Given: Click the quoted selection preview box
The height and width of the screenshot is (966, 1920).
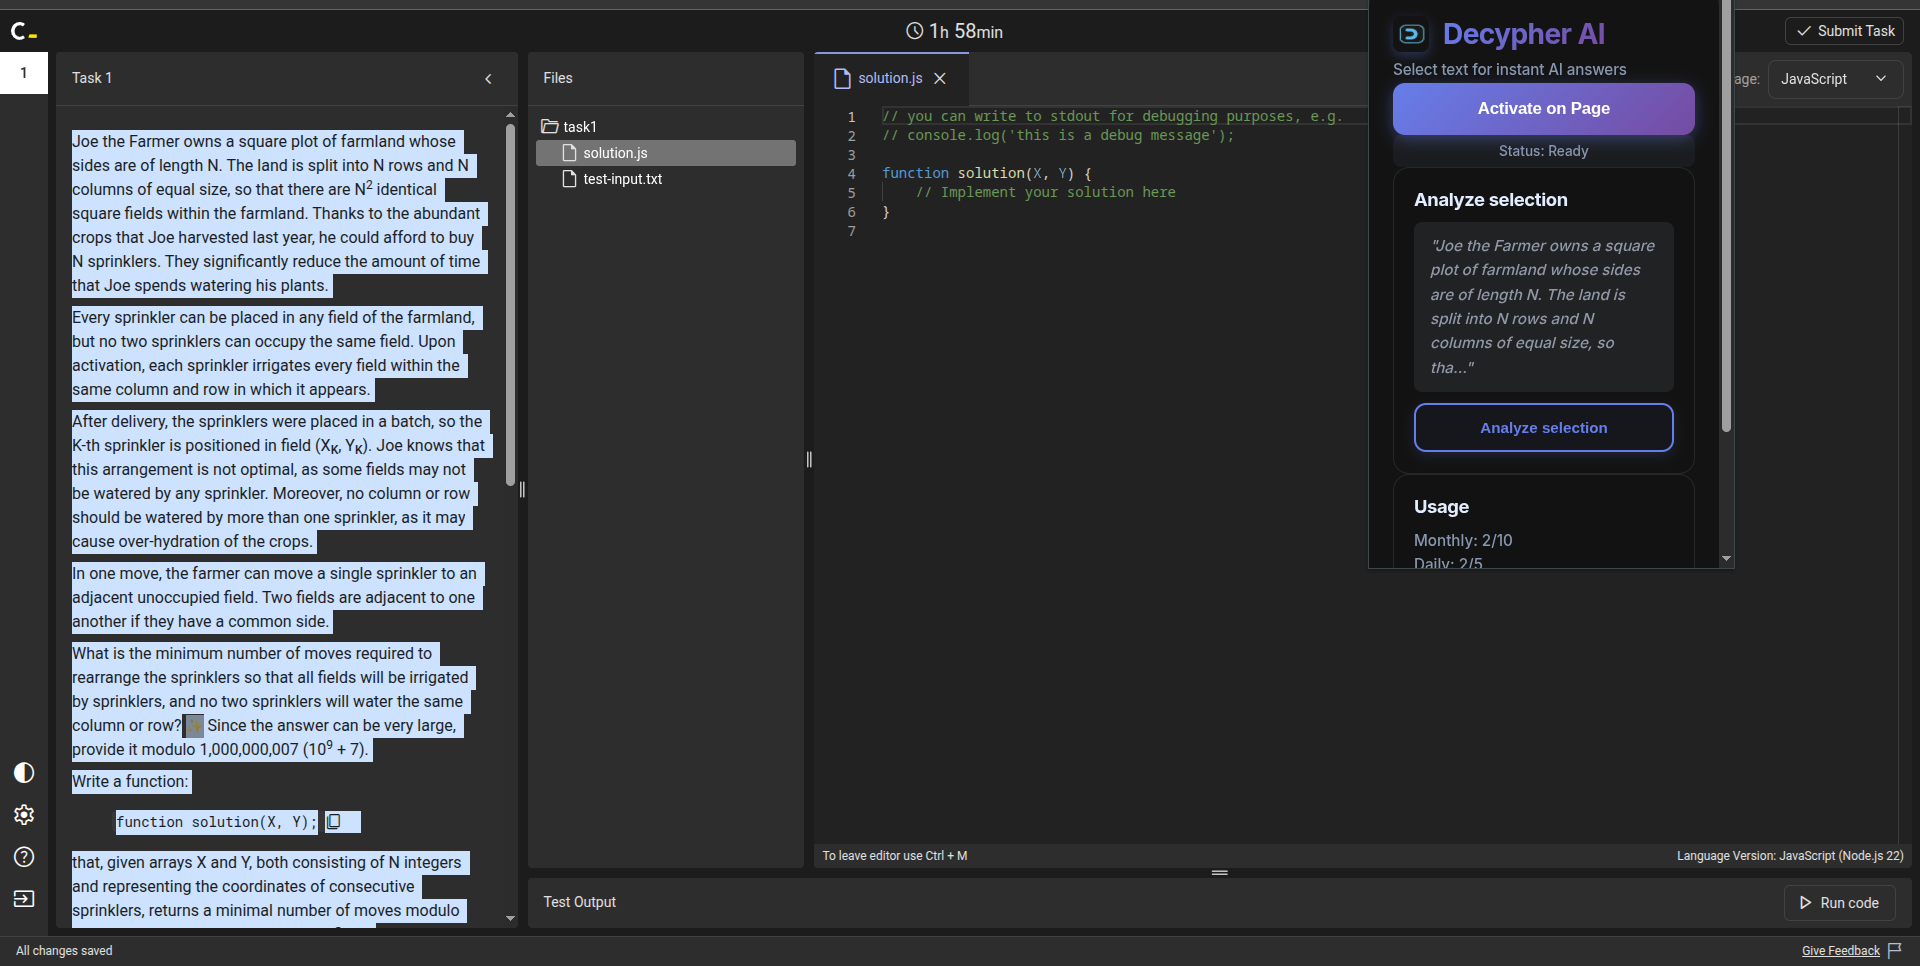Looking at the screenshot, I should point(1543,307).
